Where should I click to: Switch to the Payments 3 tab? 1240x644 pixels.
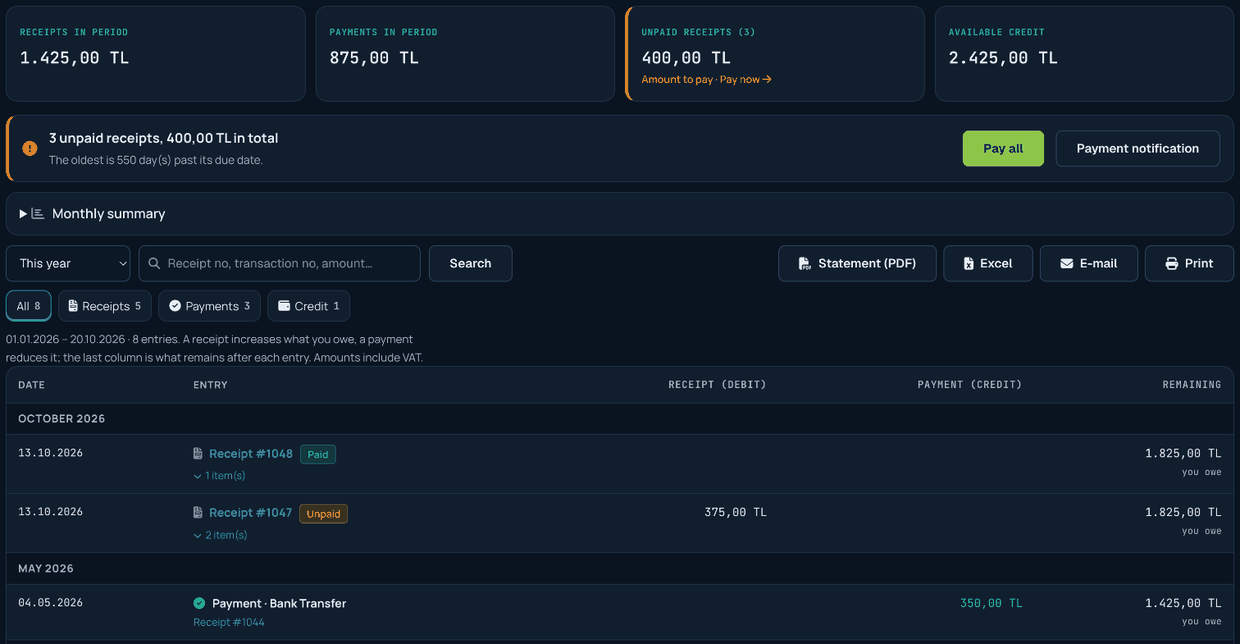[x=210, y=306]
